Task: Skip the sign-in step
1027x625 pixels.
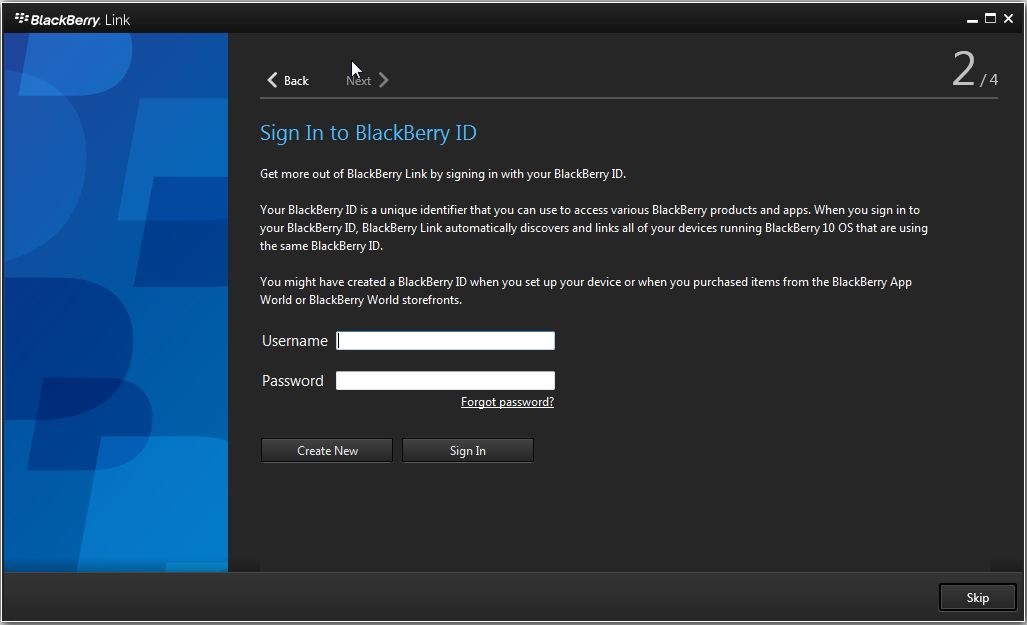Action: point(977,597)
